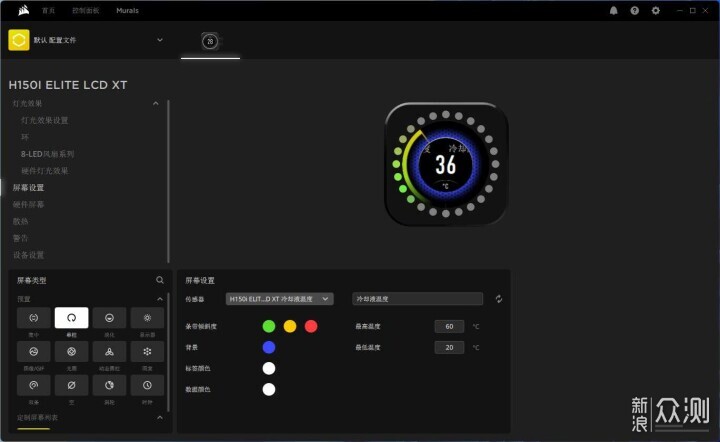Collapse the lighting effects (灯光效果) section

tap(156, 103)
